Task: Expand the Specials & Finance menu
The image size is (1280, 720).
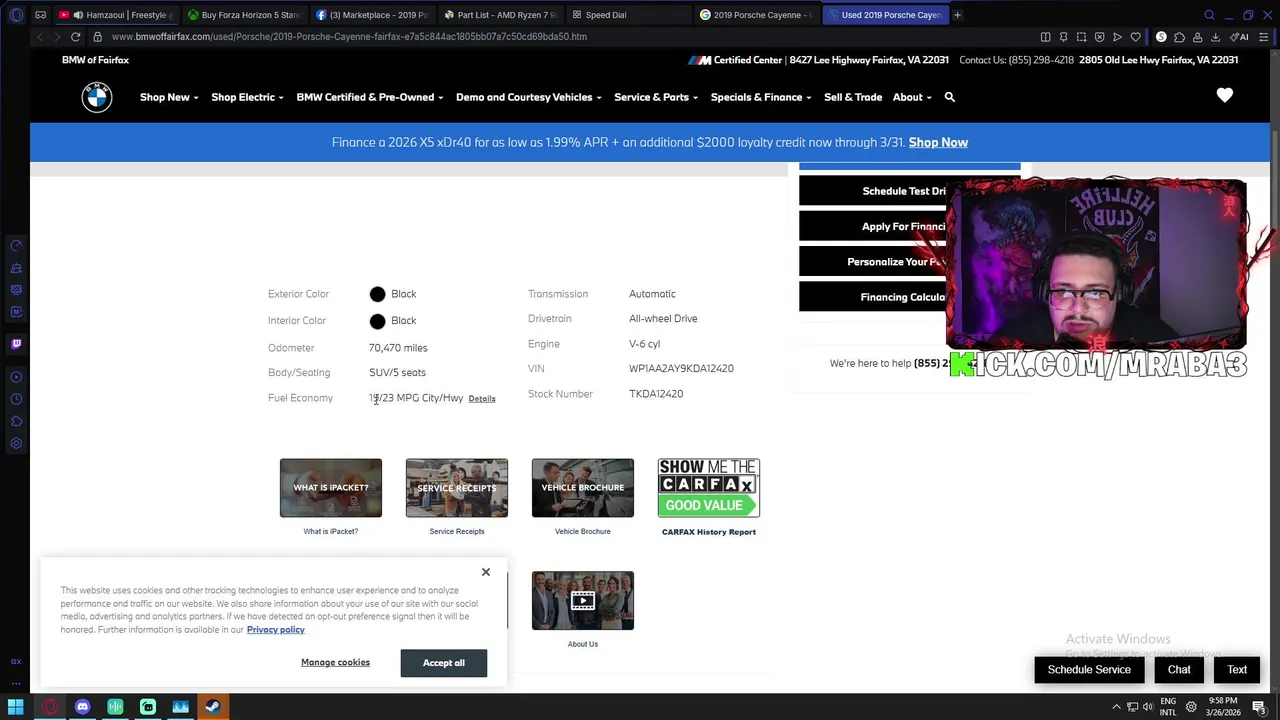Action: coord(761,97)
